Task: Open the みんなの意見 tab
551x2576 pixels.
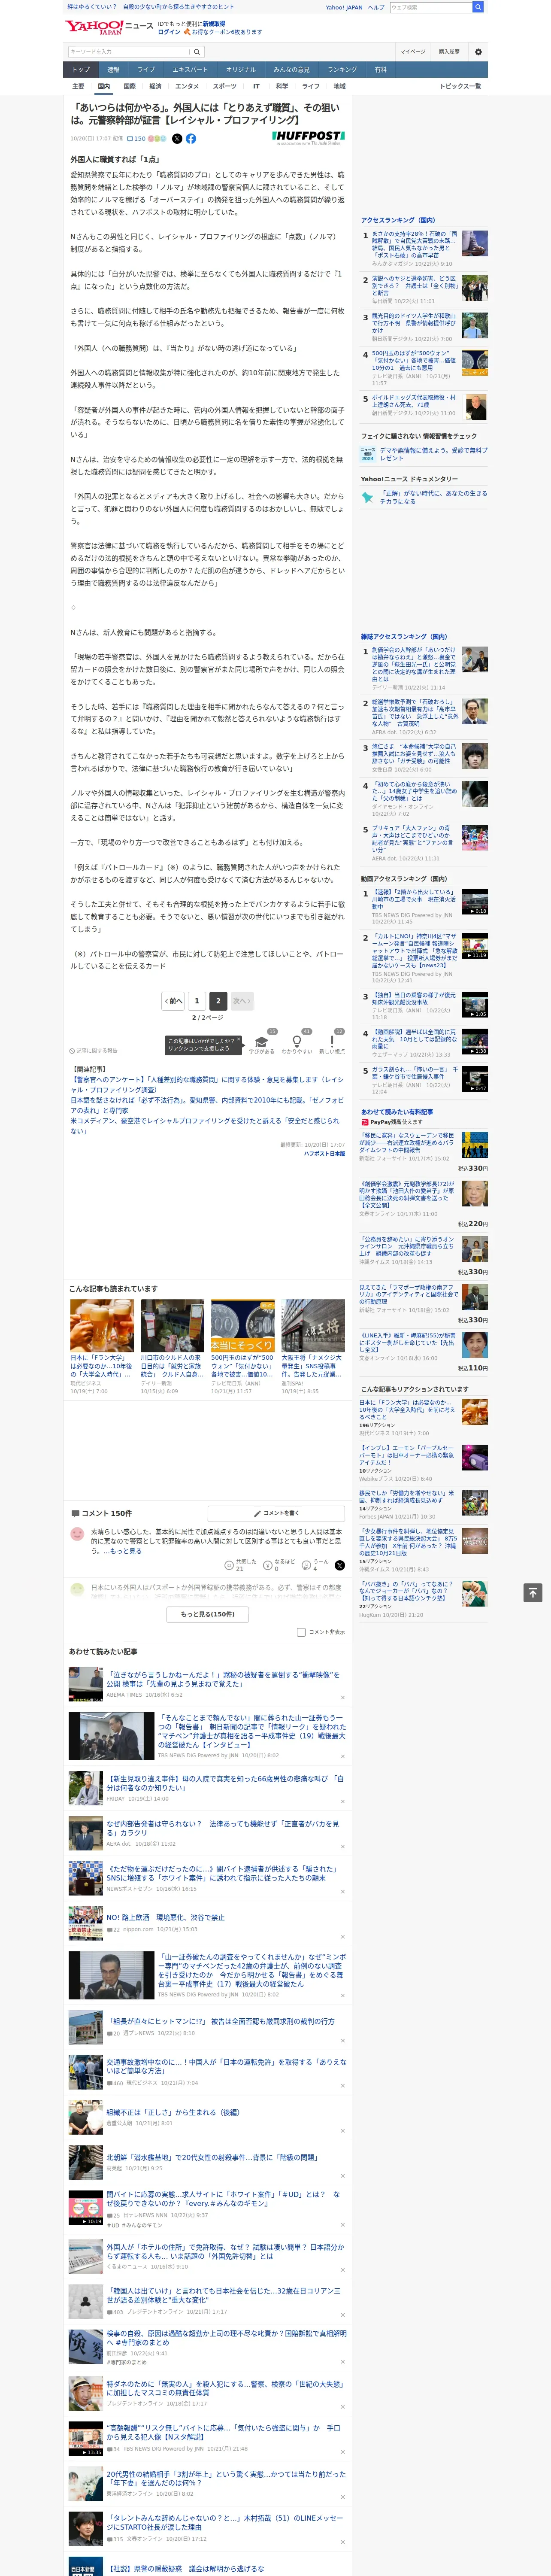Action: click(x=291, y=69)
